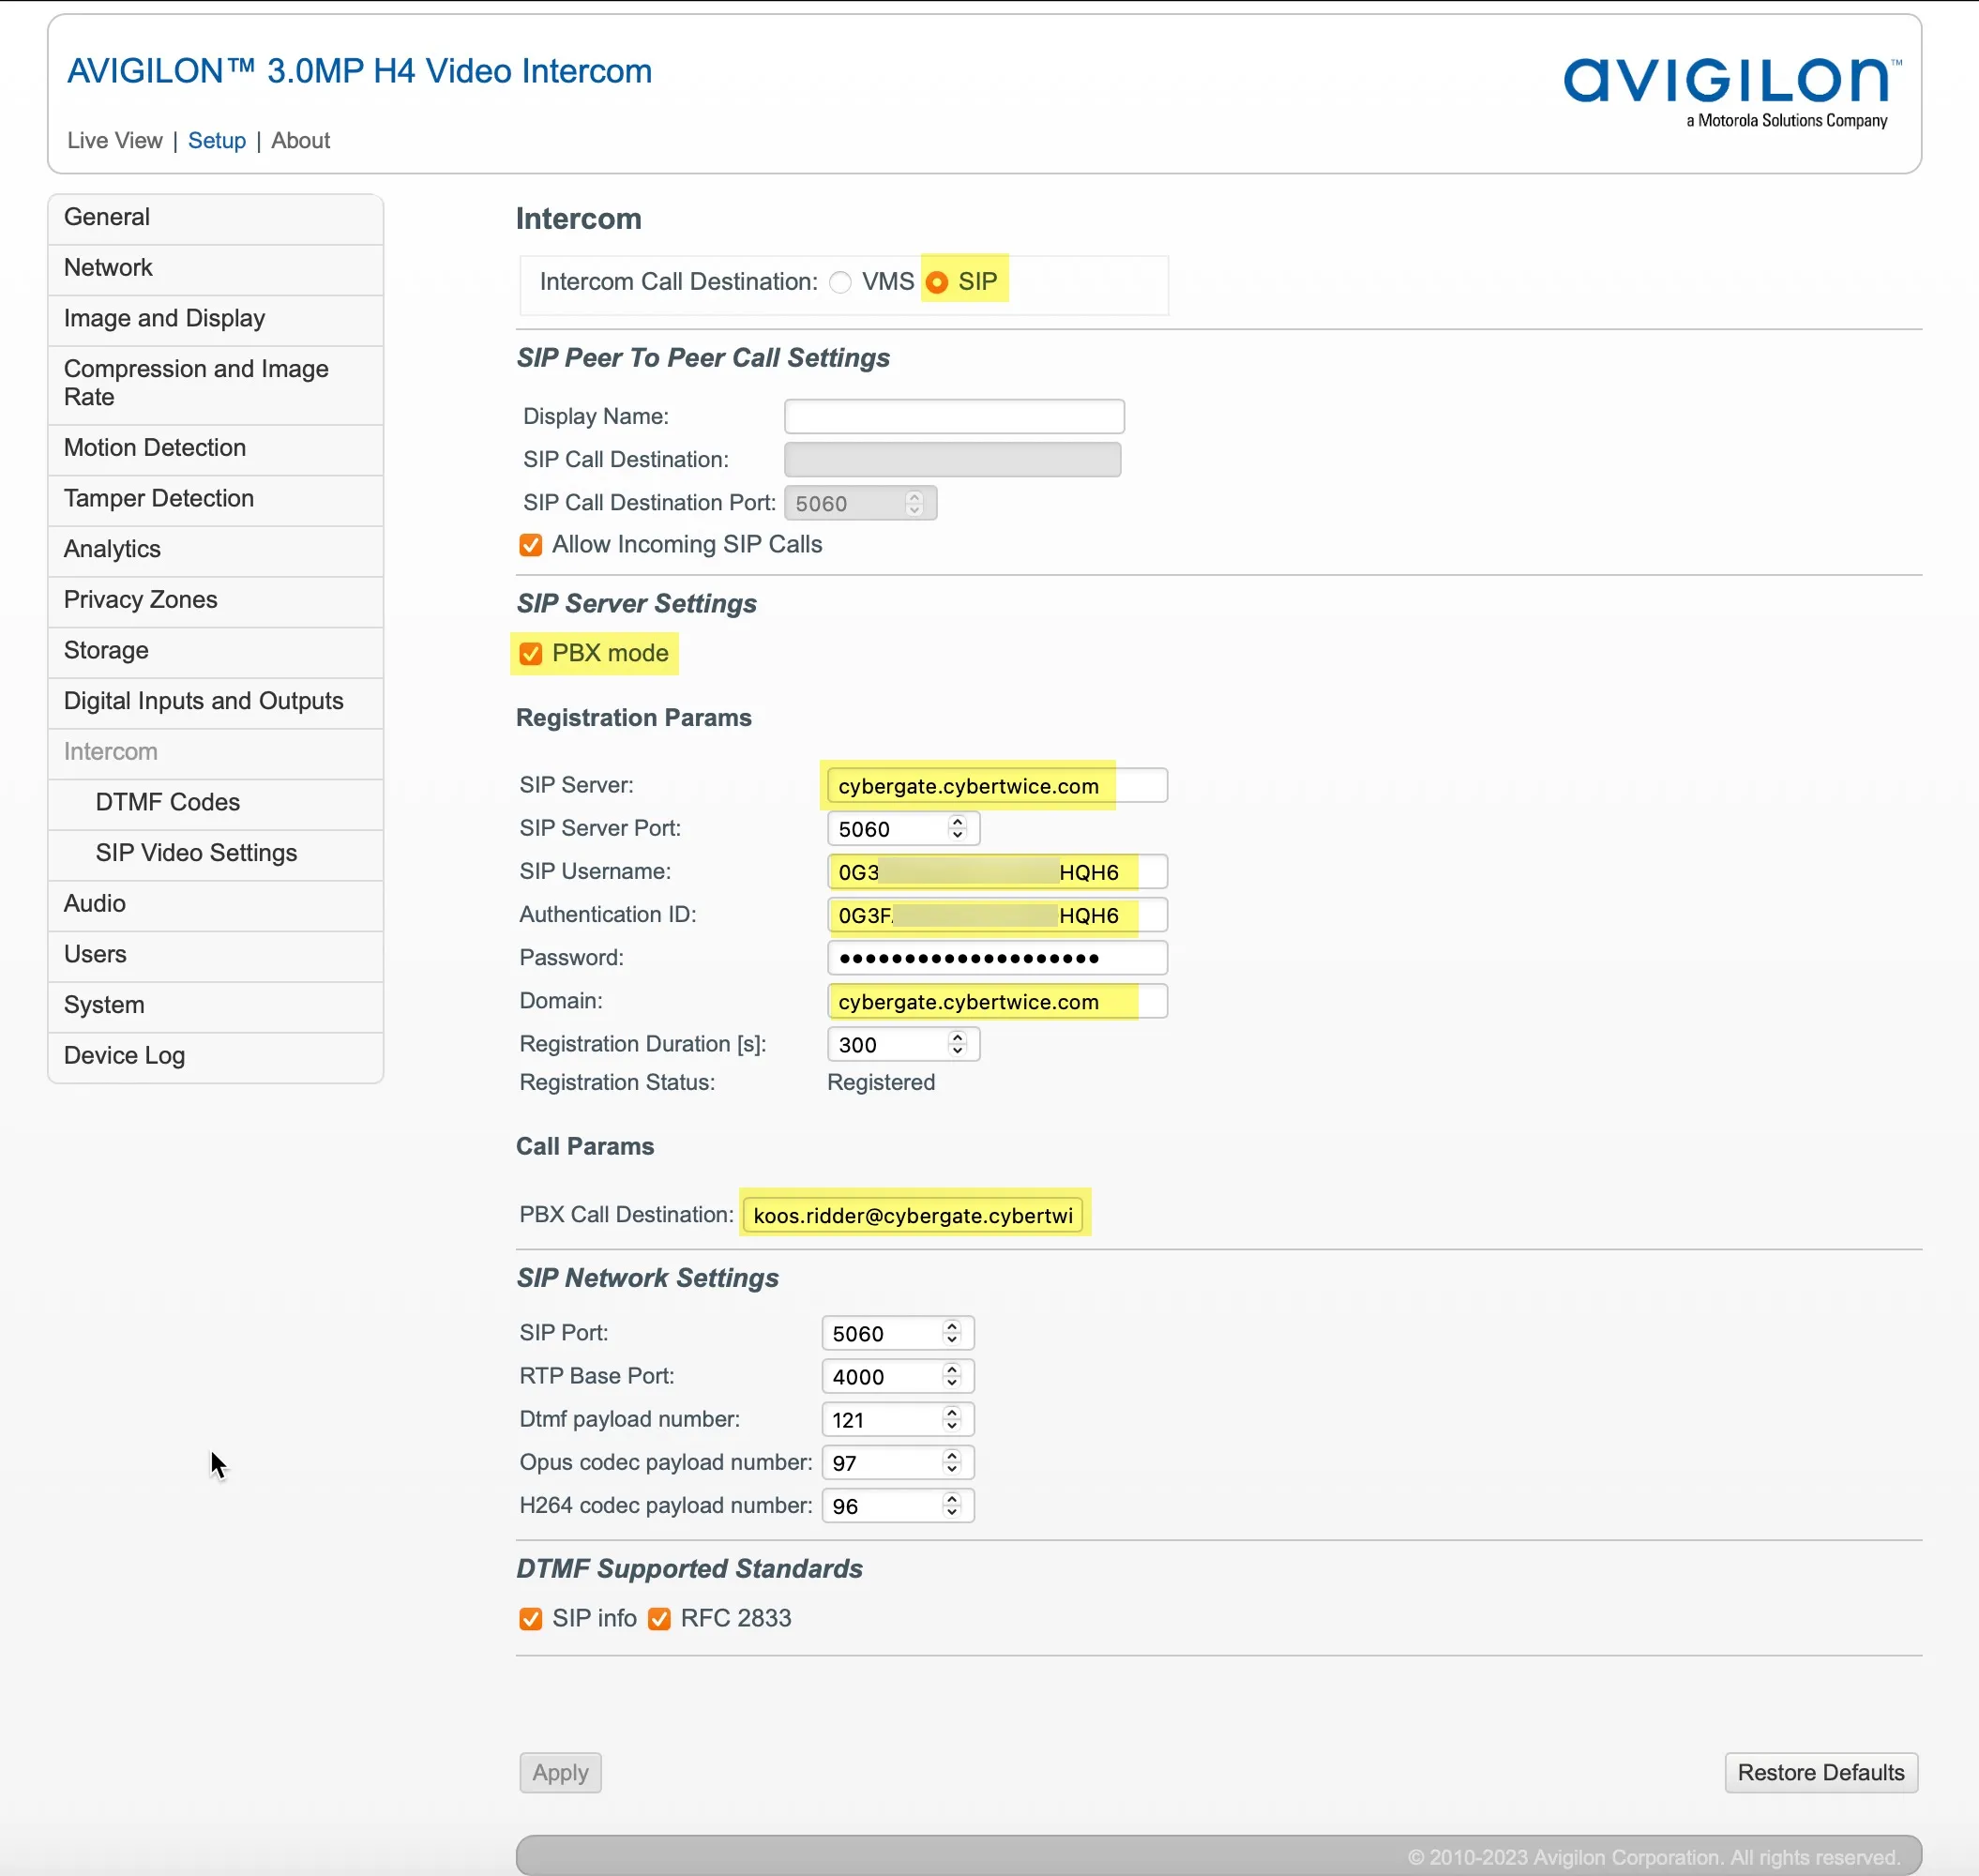
Task: Click the SIP Username field
Action: 997,873
